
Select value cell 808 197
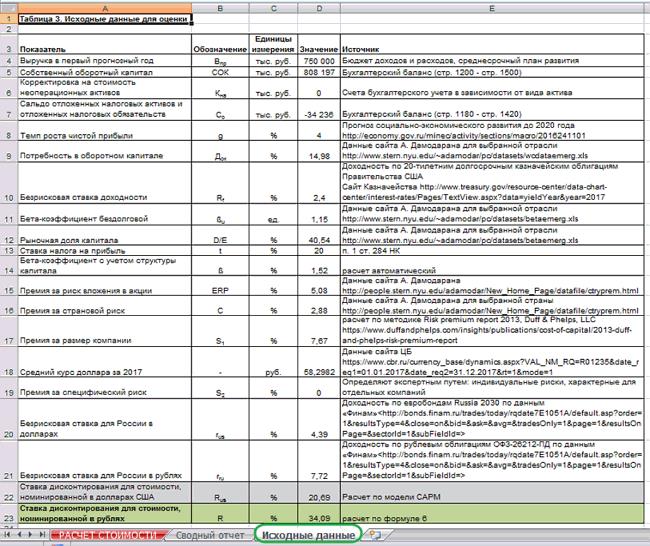click(319, 72)
